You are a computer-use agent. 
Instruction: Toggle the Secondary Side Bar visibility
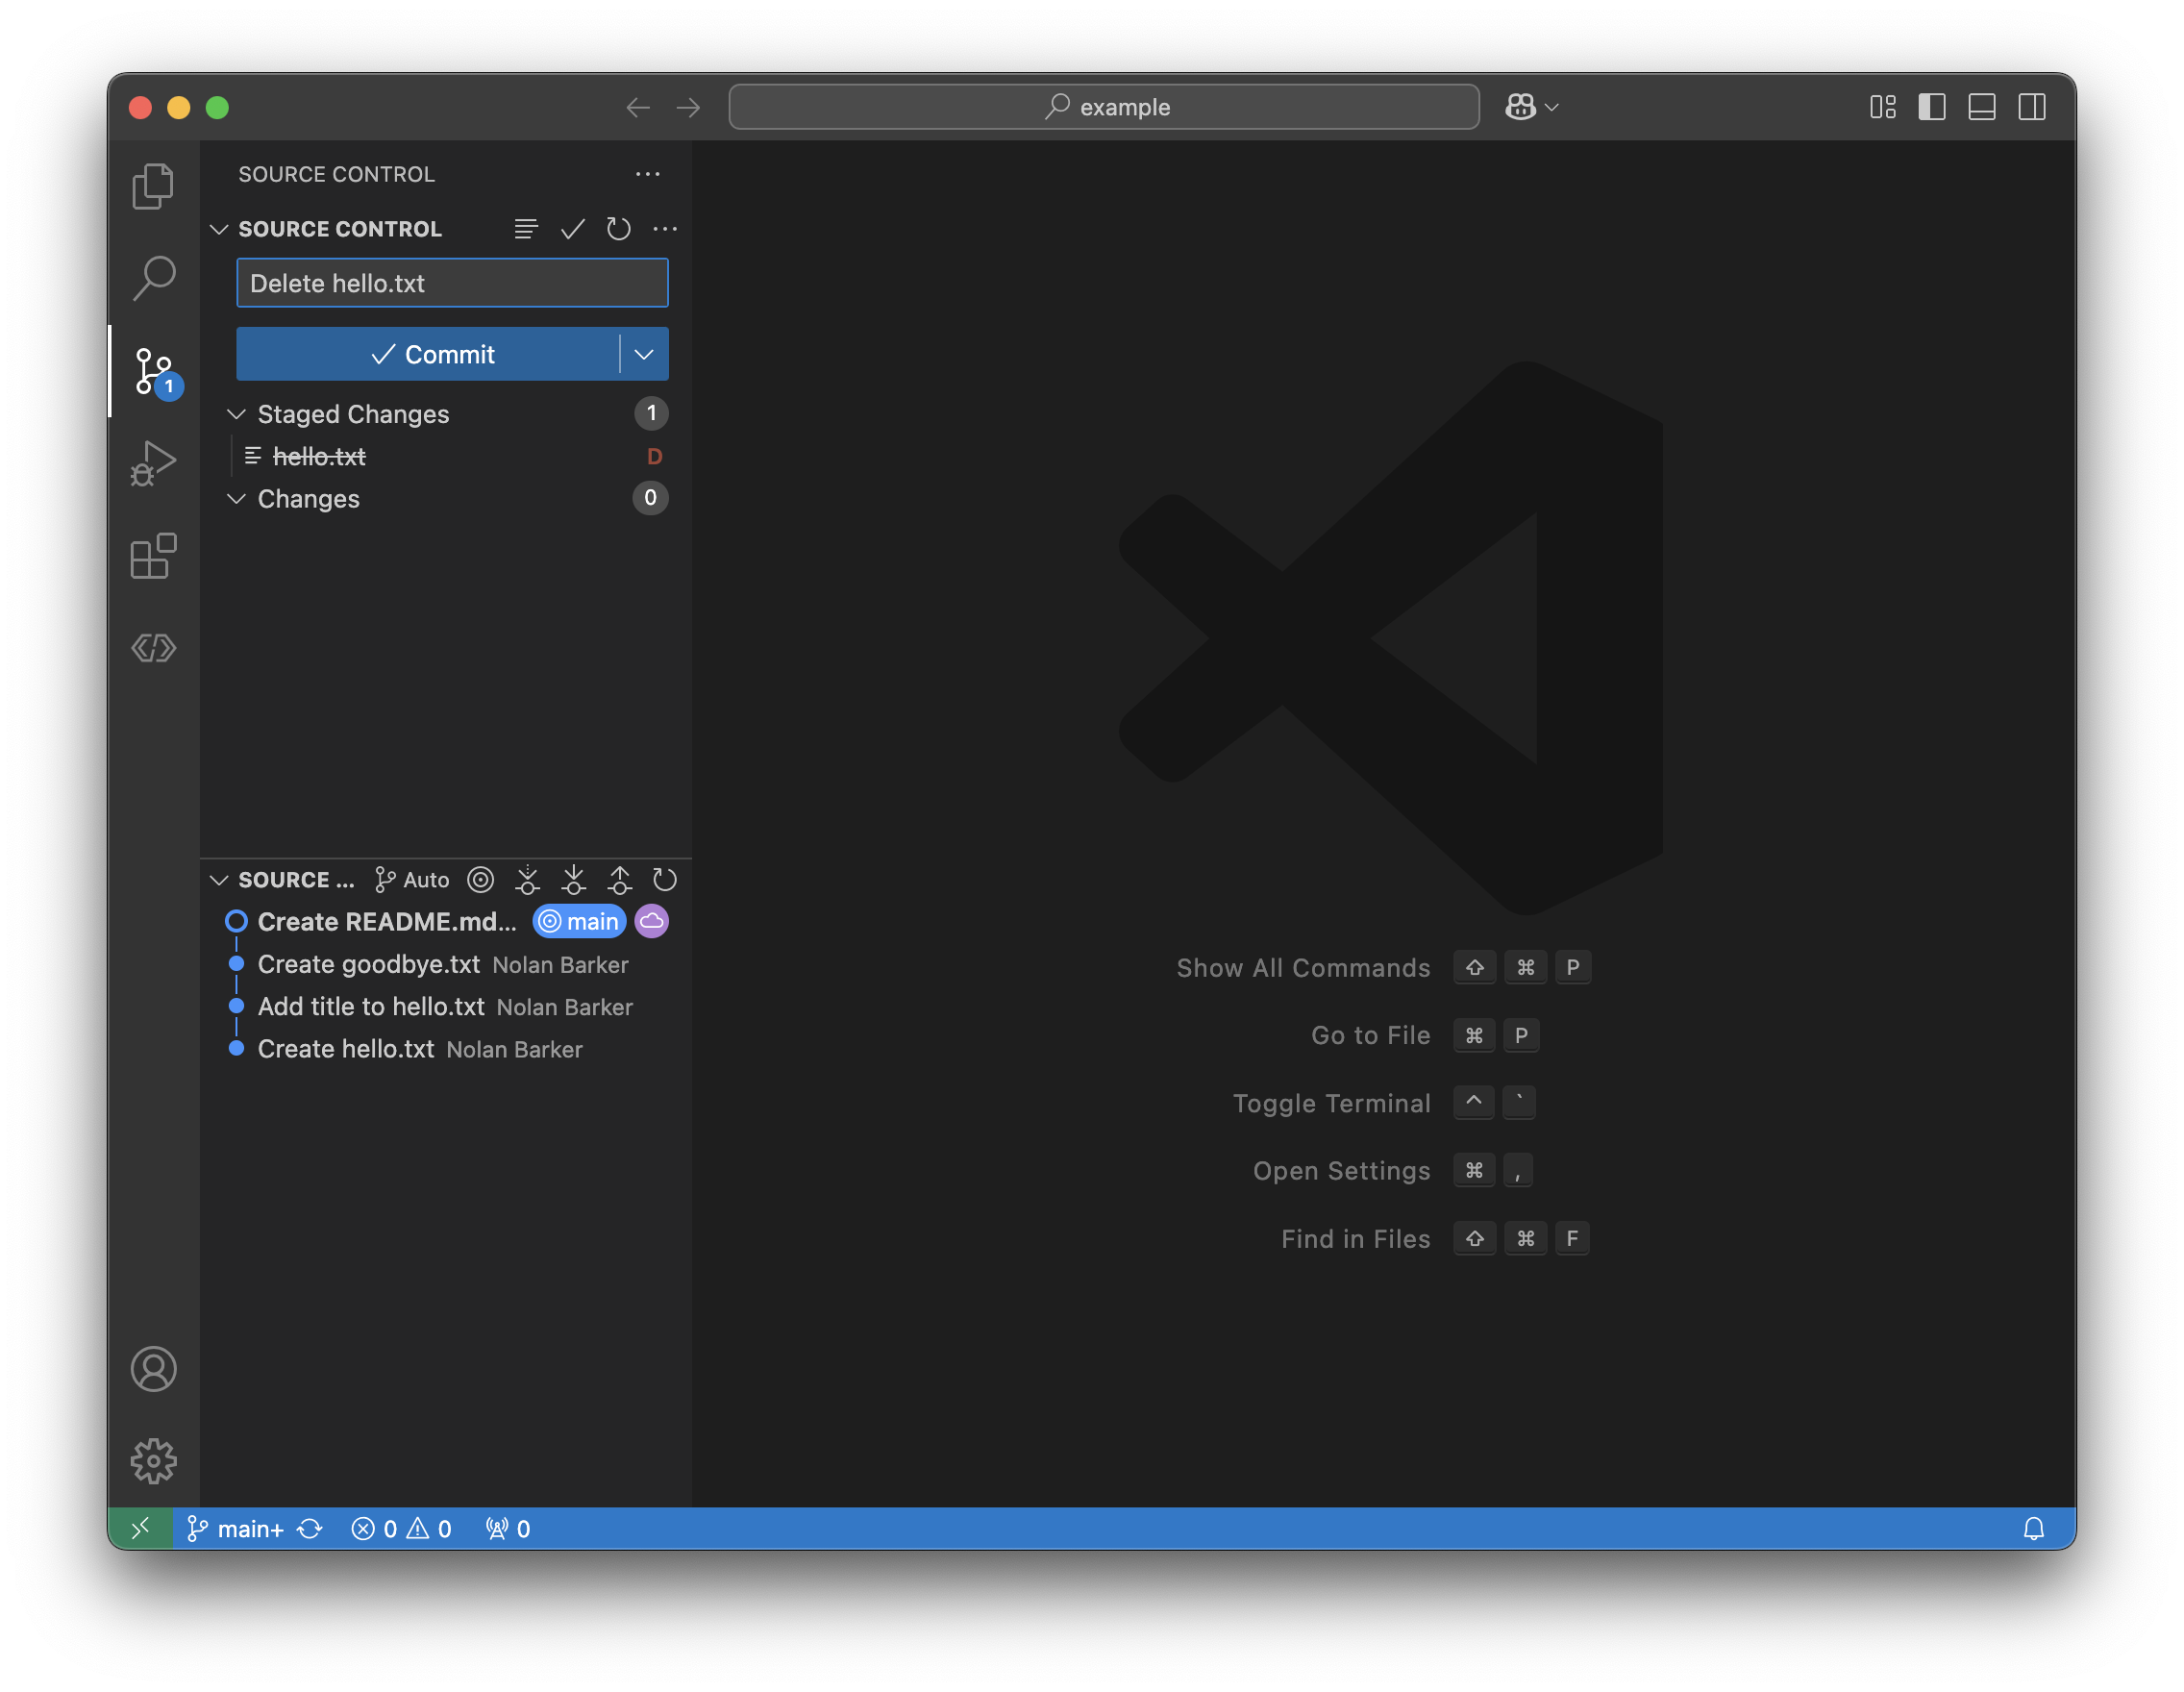point(2032,107)
